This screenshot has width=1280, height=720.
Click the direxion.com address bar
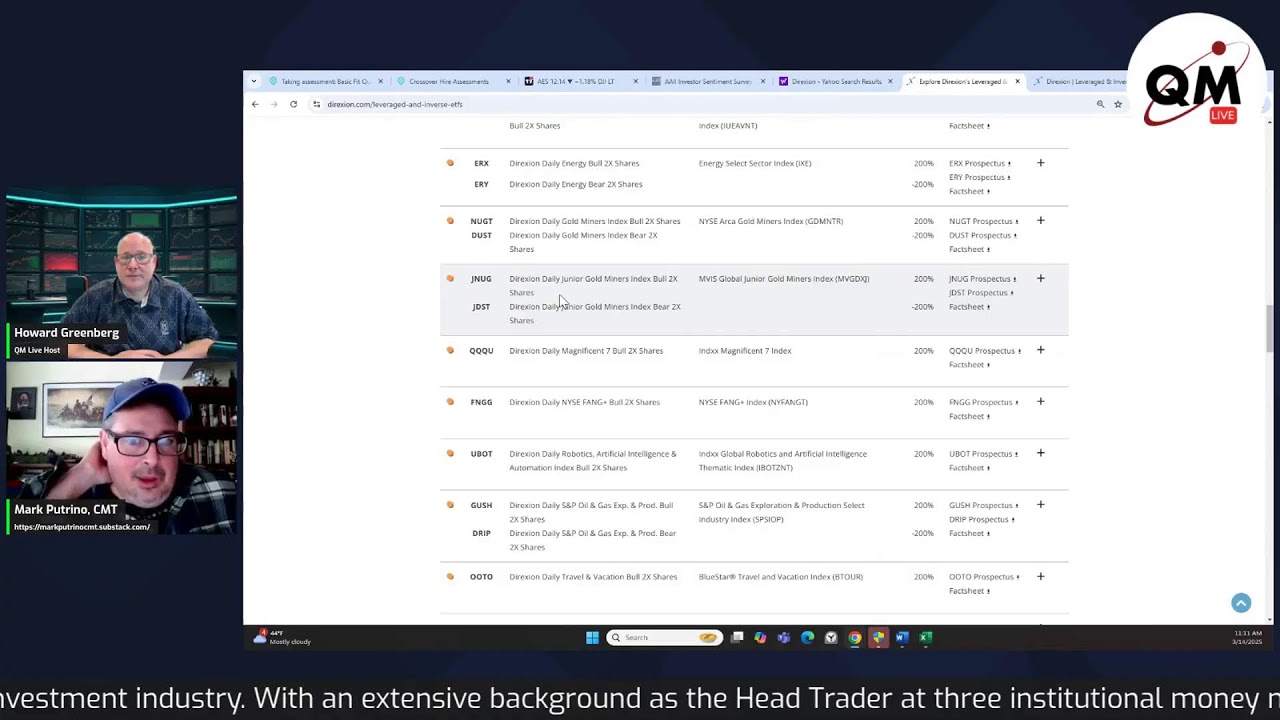pyautogui.click(x=700, y=104)
